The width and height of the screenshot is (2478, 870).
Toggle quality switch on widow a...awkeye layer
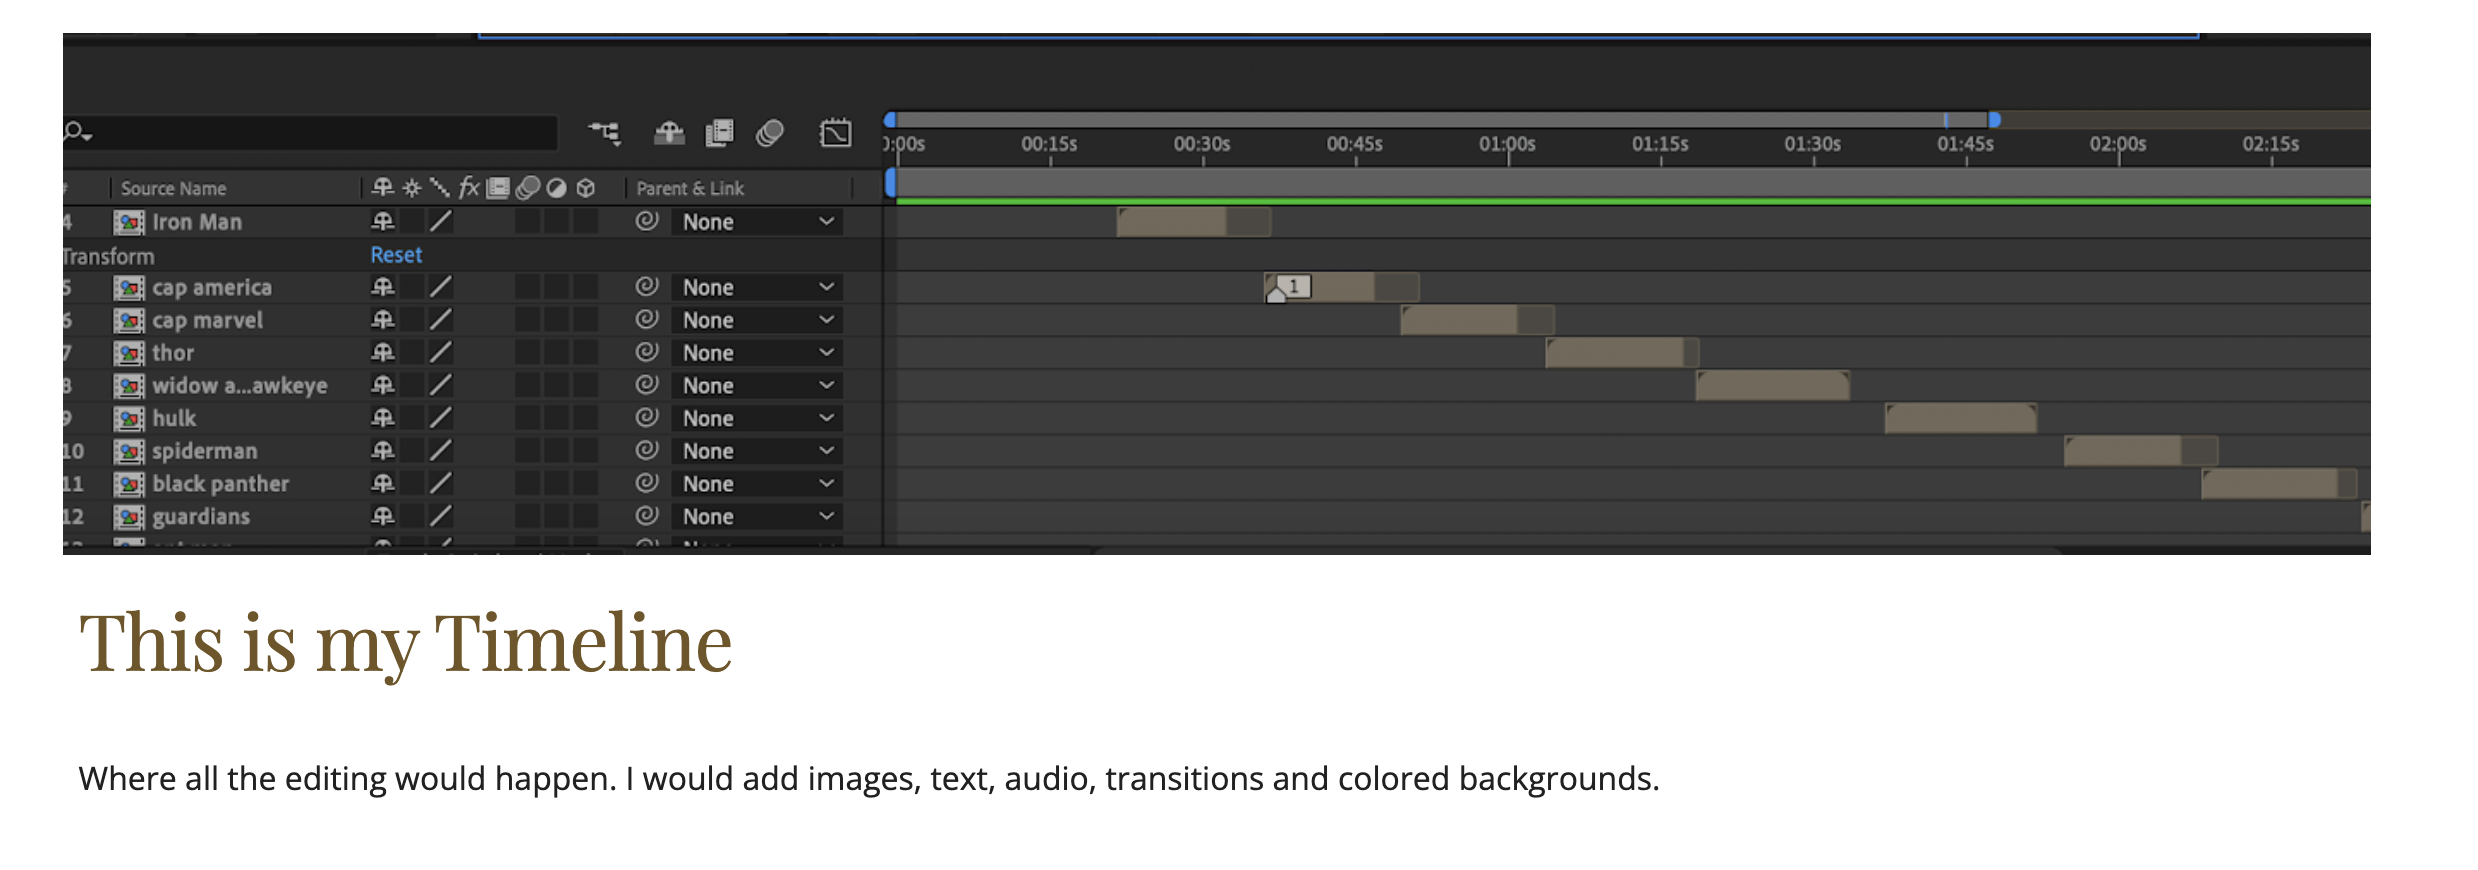pyautogui.click(x=440, y=385)
